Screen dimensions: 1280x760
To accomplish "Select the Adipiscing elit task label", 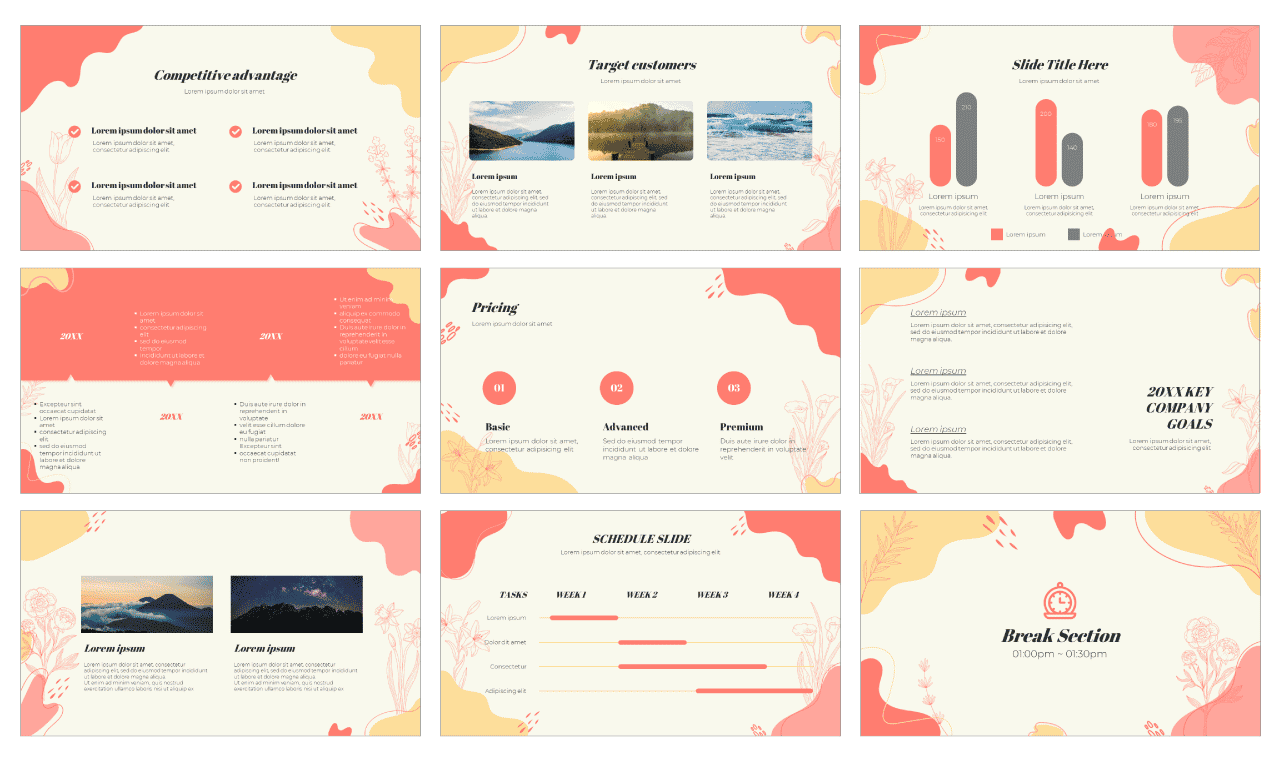I will tap(505, 690).
